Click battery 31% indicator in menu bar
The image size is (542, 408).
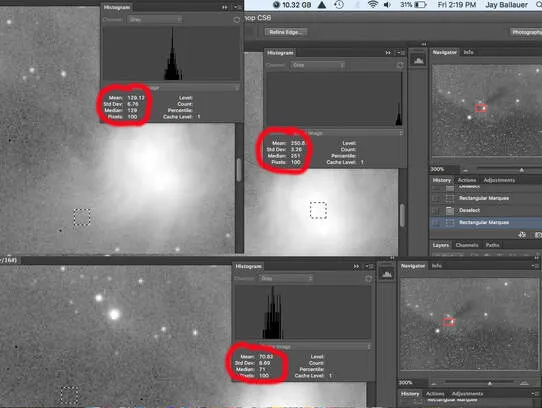click(x=413, y=5)
